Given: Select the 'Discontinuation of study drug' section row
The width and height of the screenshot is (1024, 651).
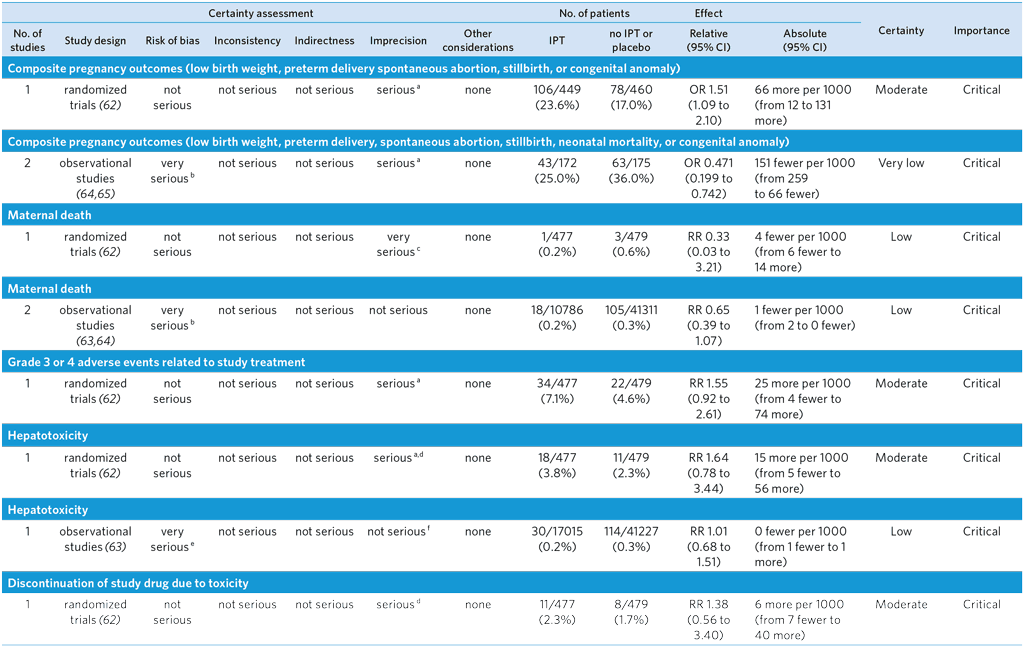Looking at the screenshot, I should tap(128, 583).
